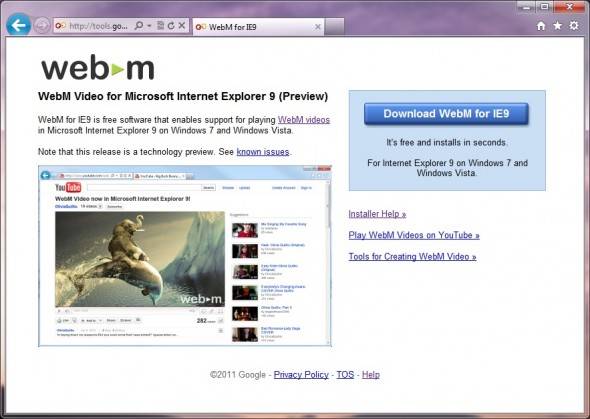Screen dimensions: 590x419
Task: Follow the known issues link
Action: click(x=263, y=152)
